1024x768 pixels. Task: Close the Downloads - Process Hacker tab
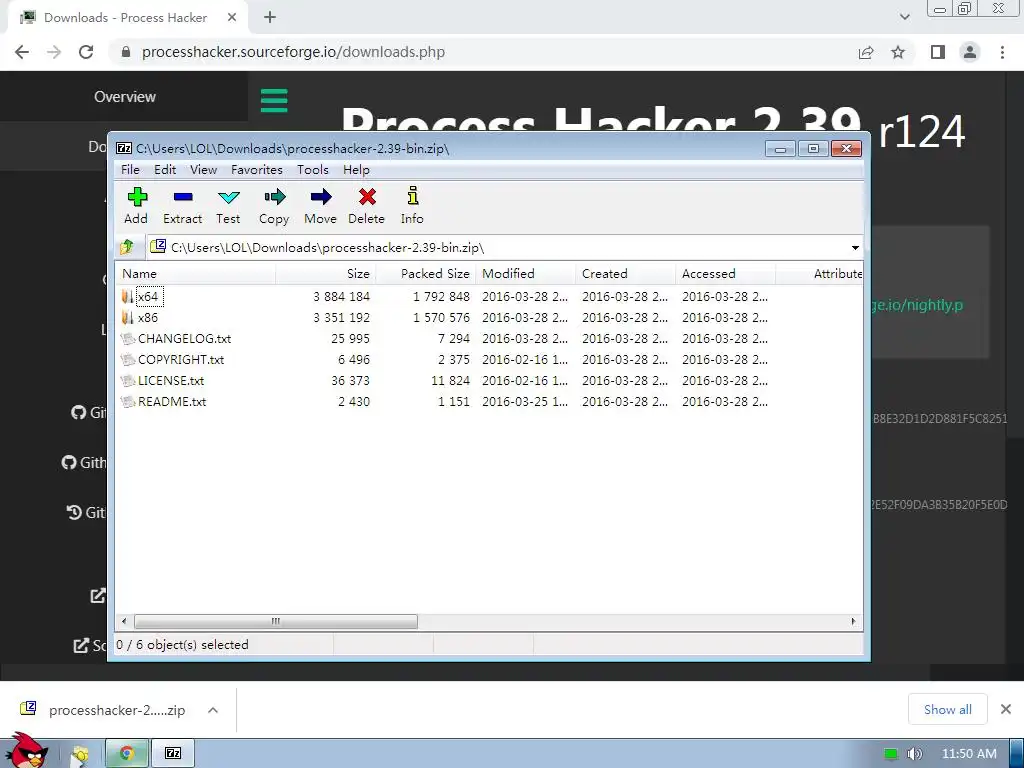232,18
